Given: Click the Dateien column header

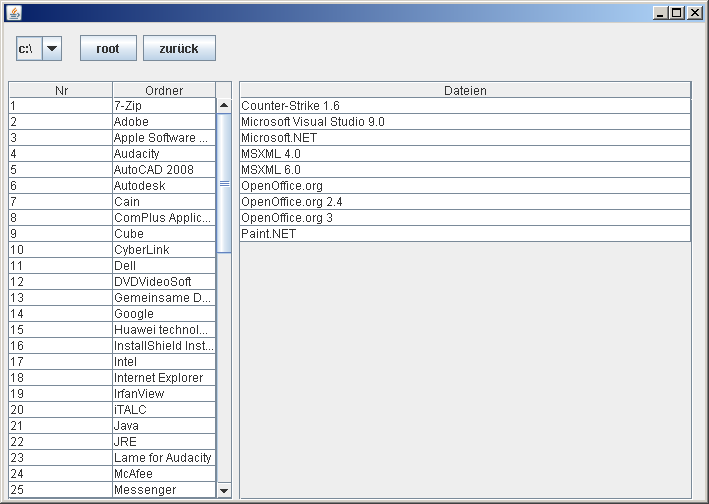Looking at the screenshot, I should click(x=465, y=90).
